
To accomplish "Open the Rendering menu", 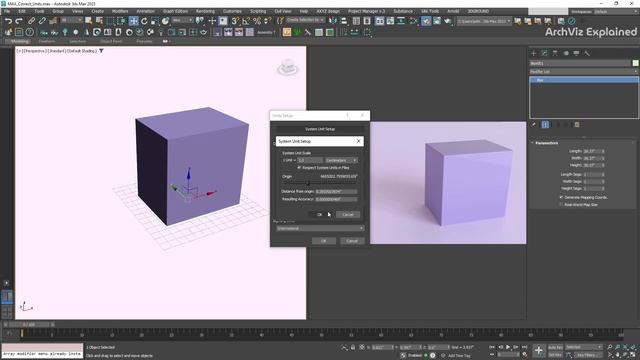I will point(205,11).
